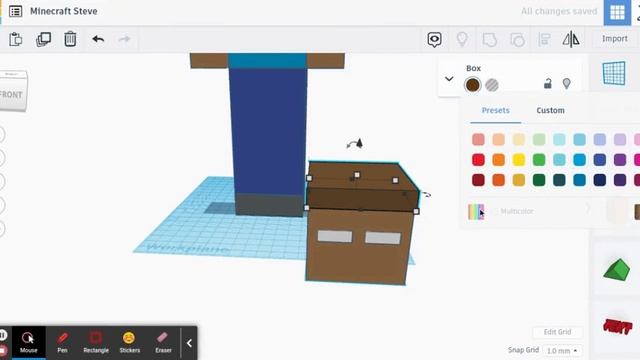Select the Hole striped option
The height and width of the screenshot is (360, 640).
coord(492,85)
